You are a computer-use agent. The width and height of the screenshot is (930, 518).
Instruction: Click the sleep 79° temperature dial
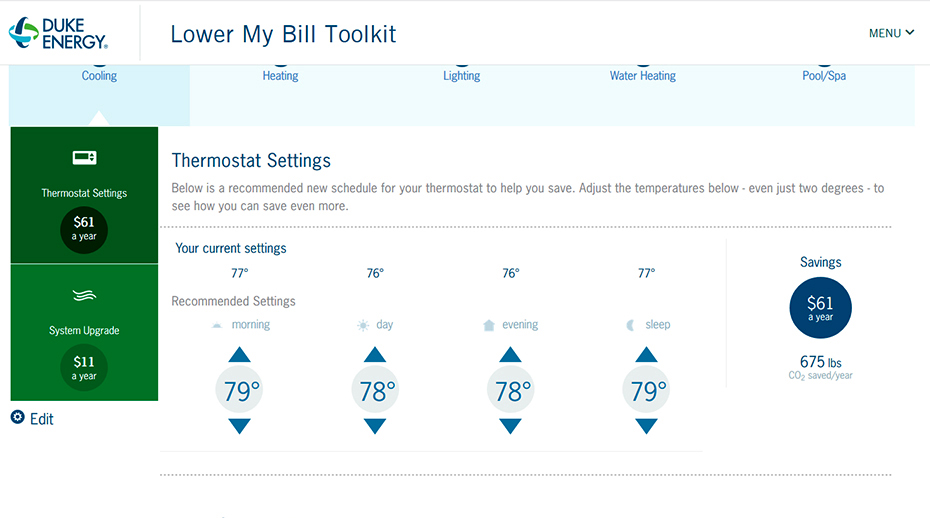[646, 390]
